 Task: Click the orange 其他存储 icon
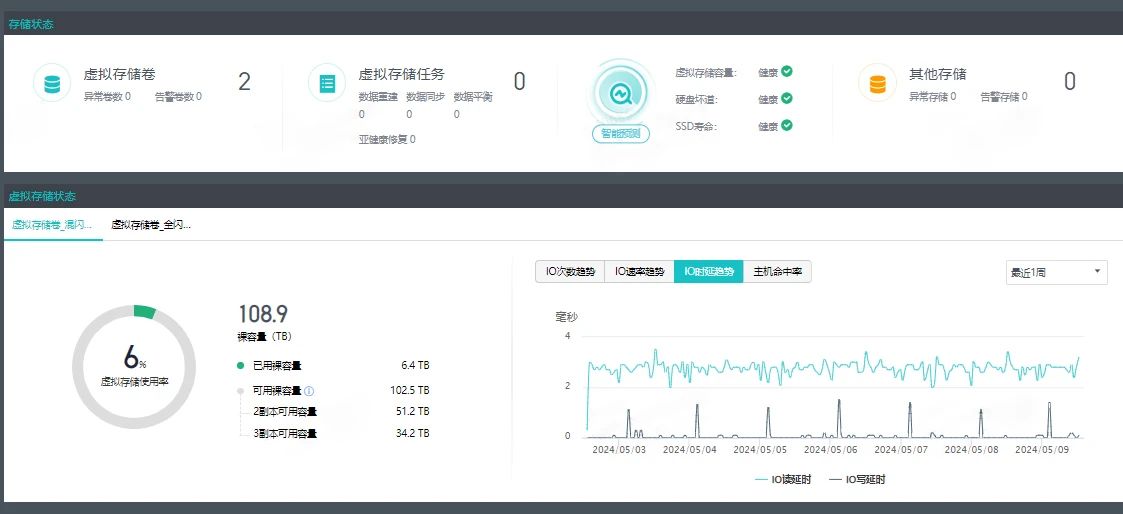(877, 83)
